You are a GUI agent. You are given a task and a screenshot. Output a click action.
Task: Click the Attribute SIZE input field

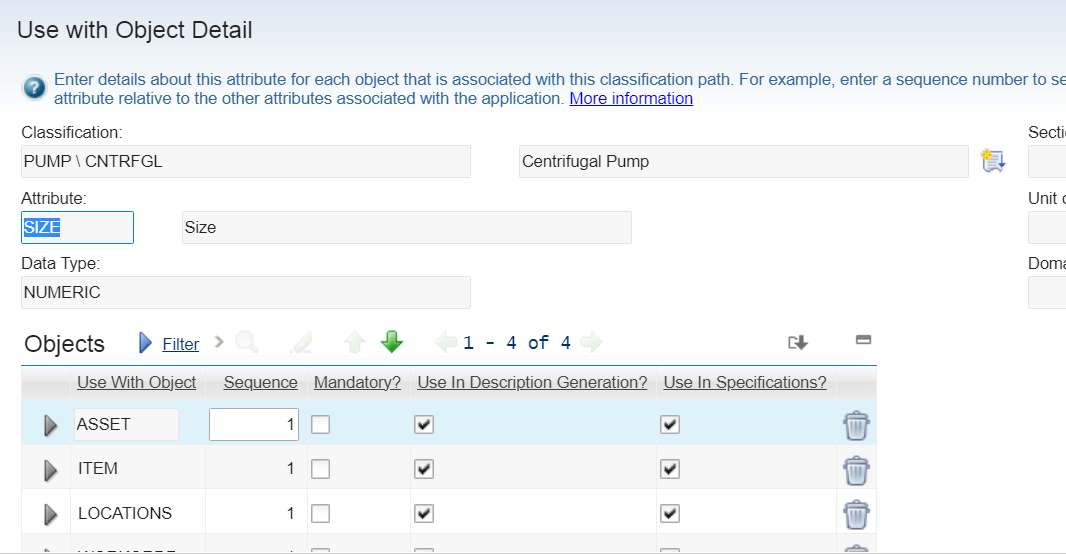77,228
